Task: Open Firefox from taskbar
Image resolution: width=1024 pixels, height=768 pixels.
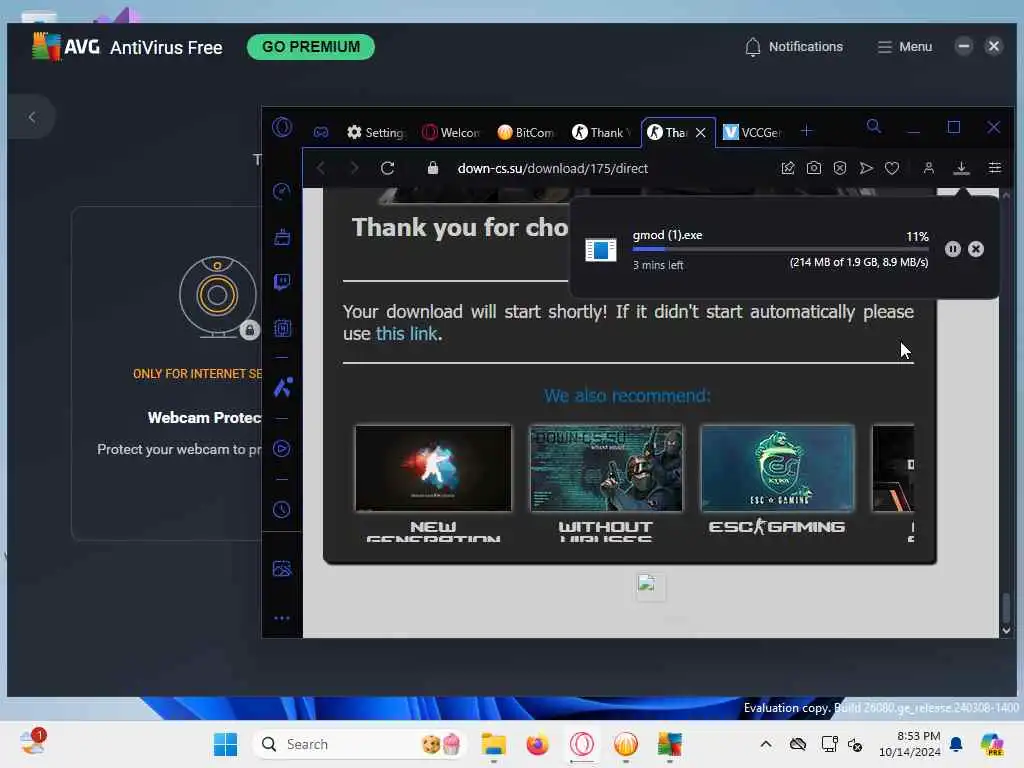Action: pyautogui.click(x=537, y=744)
